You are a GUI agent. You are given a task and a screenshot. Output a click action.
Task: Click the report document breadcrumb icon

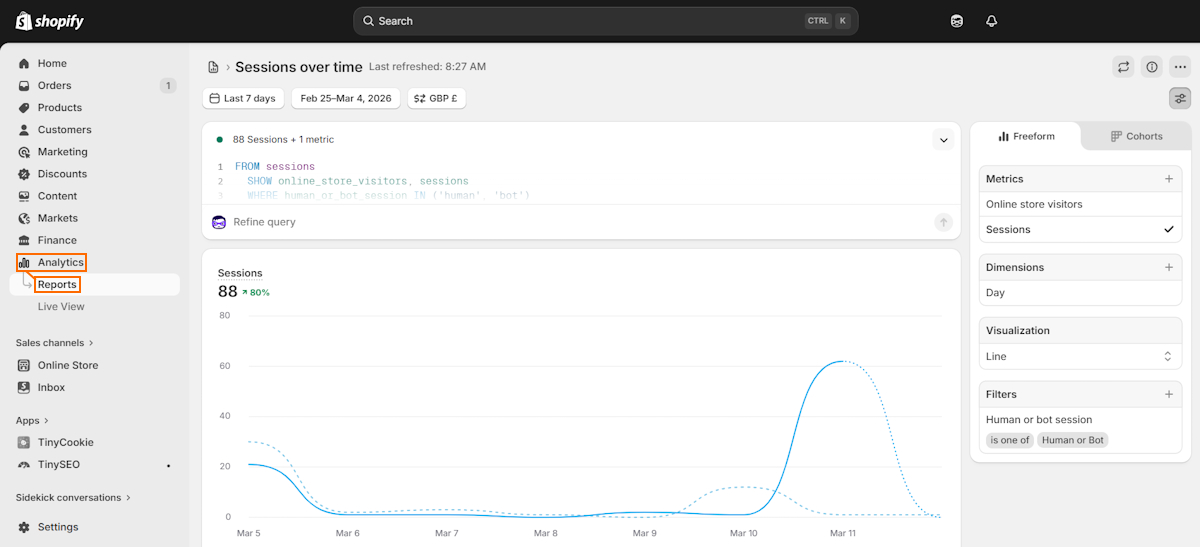click(x=213, y=67)
